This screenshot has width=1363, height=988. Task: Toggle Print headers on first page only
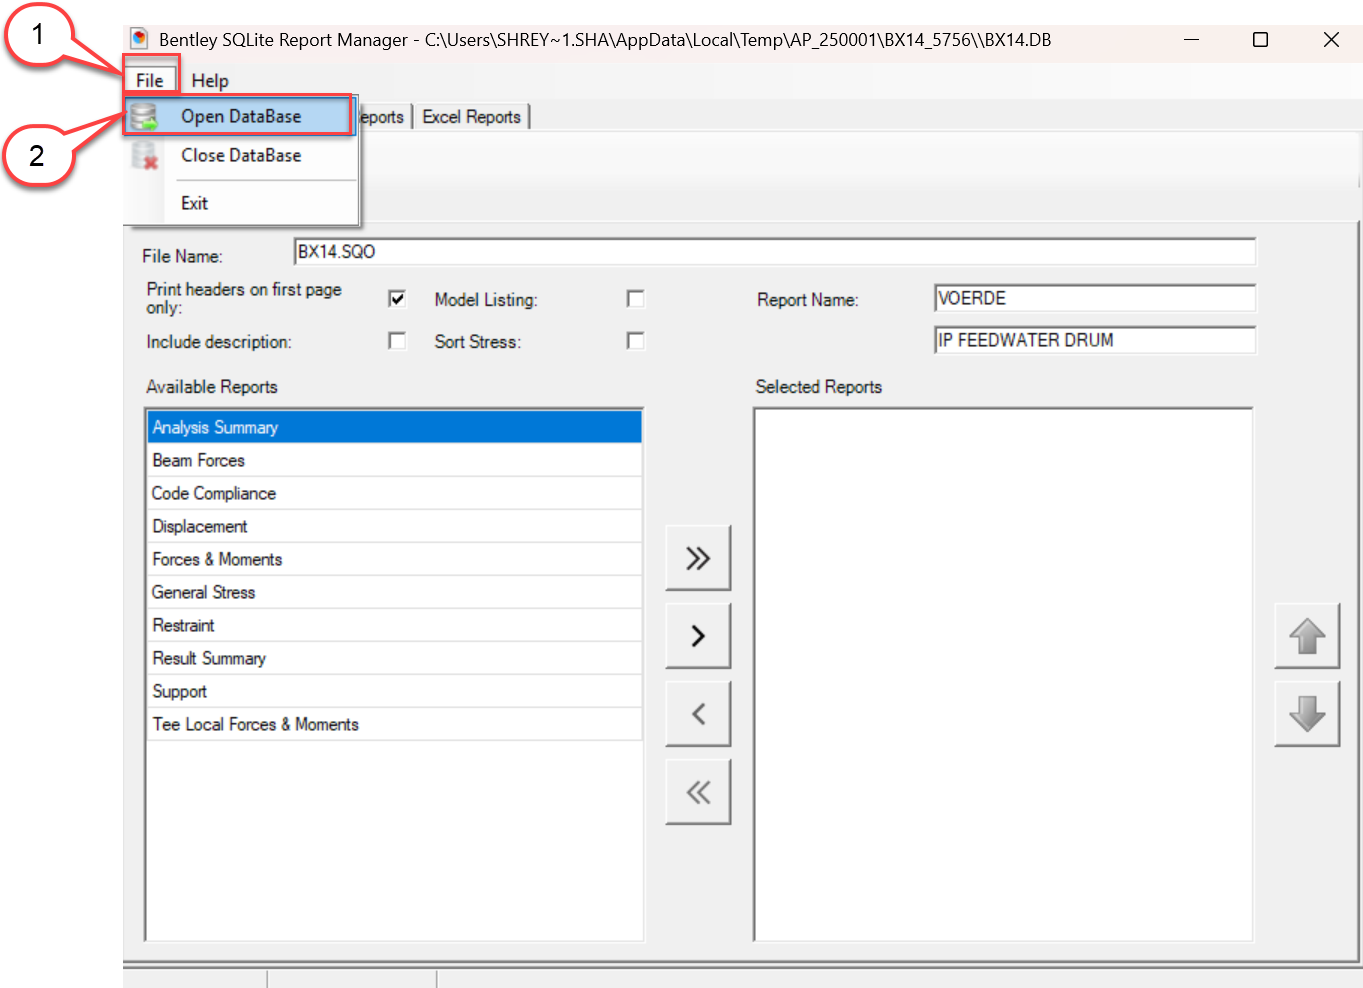coord(397,299)
